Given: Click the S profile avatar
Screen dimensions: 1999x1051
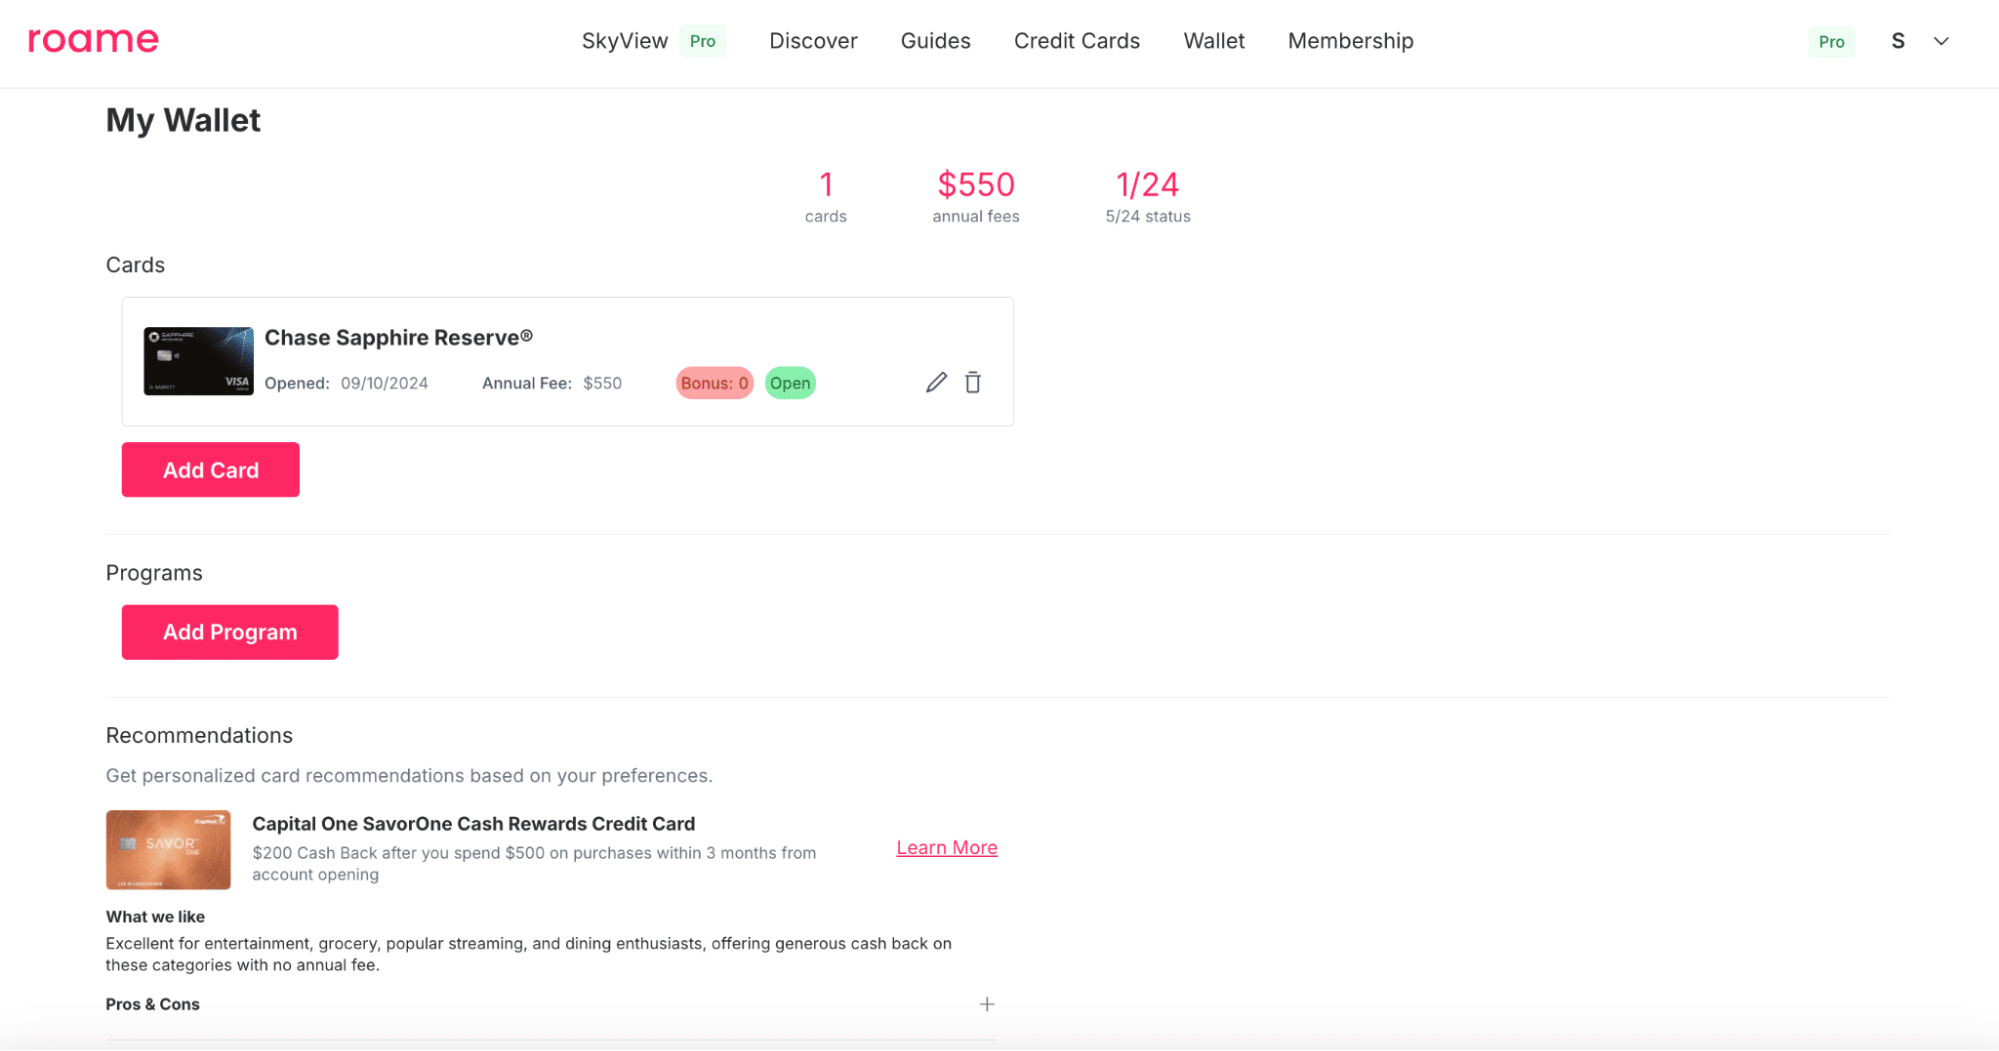Looking at the screenshot, I should click(x=1897, y=41).
